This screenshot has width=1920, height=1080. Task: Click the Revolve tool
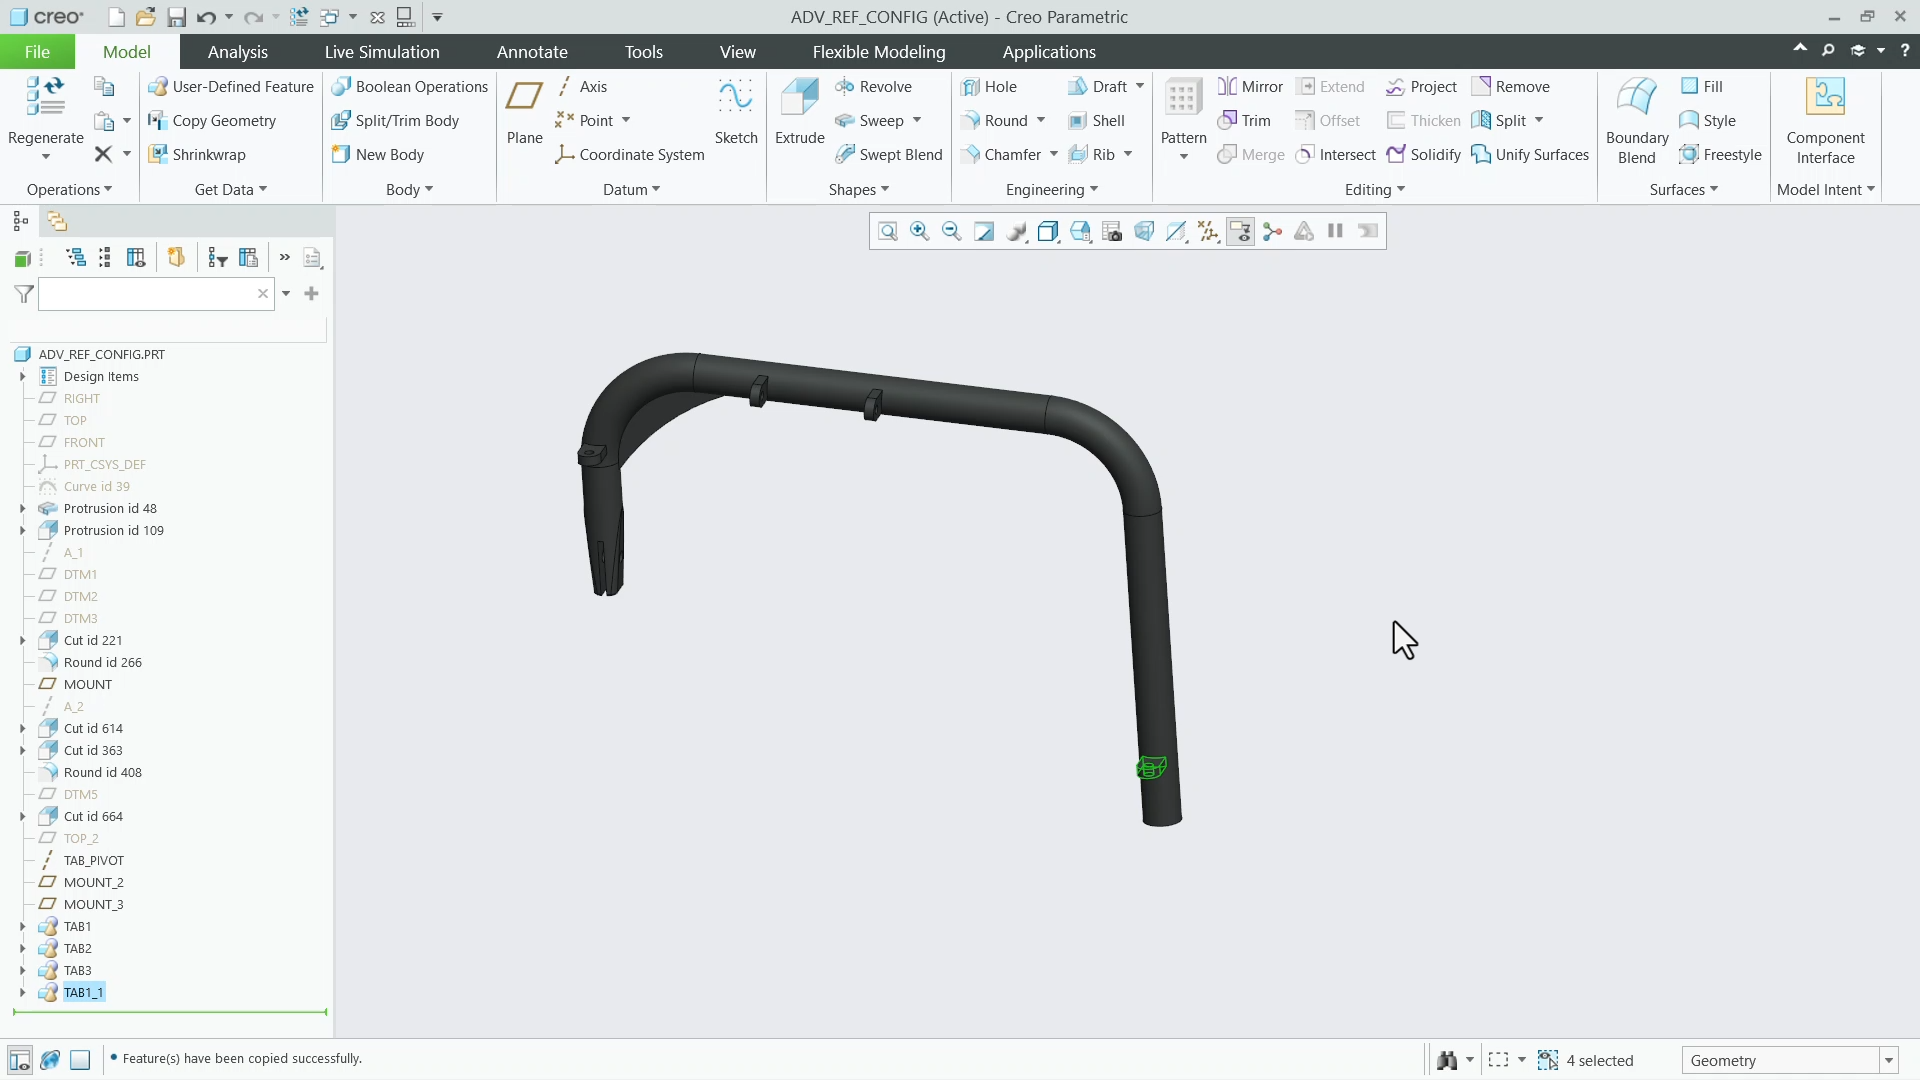[873, 87]
